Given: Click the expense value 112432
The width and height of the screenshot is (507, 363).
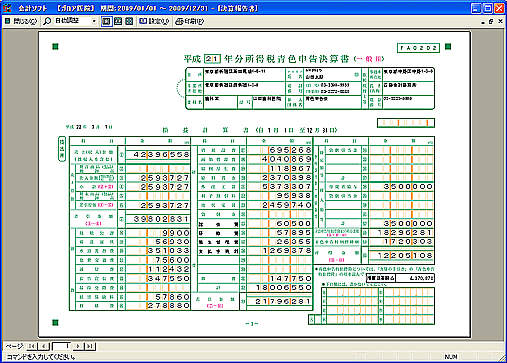Looking at the screenshot, I should pyautogui.click(x=169, y=269).
